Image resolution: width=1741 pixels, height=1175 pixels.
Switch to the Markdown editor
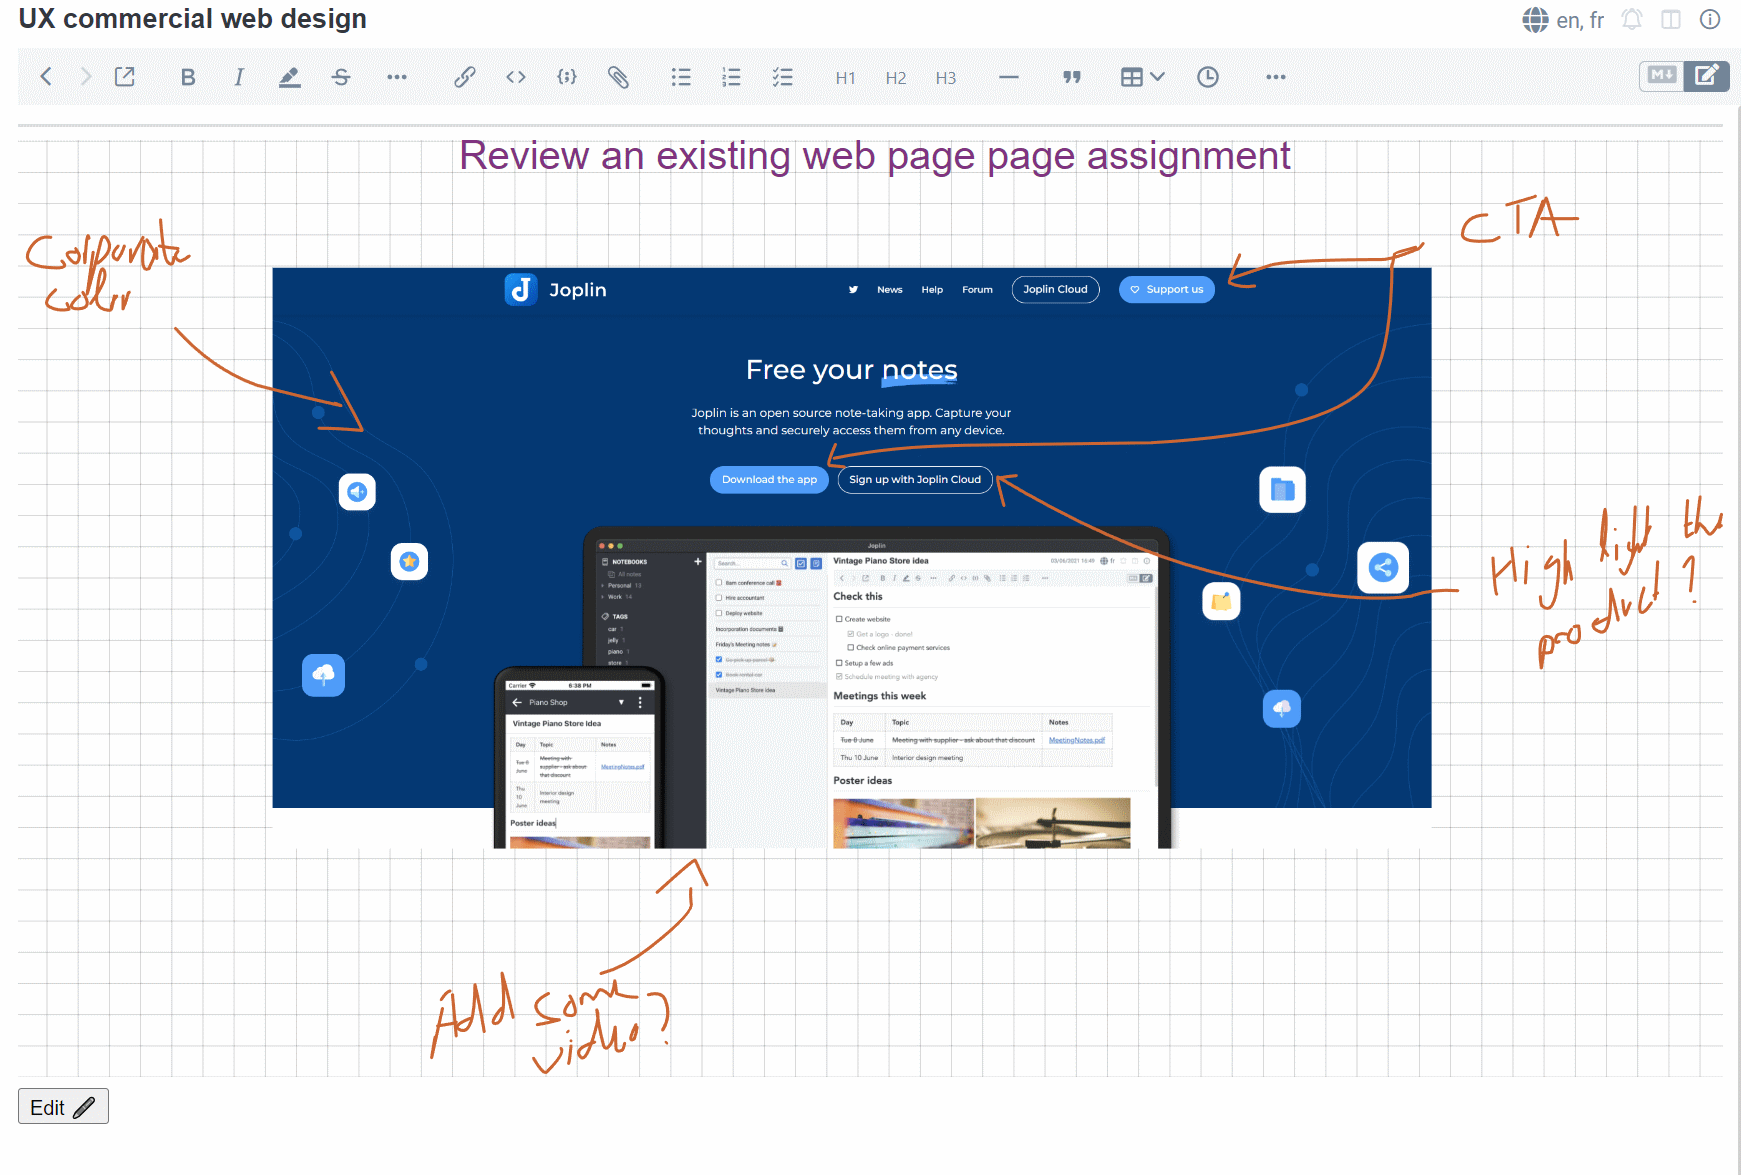pos(1662,76)
